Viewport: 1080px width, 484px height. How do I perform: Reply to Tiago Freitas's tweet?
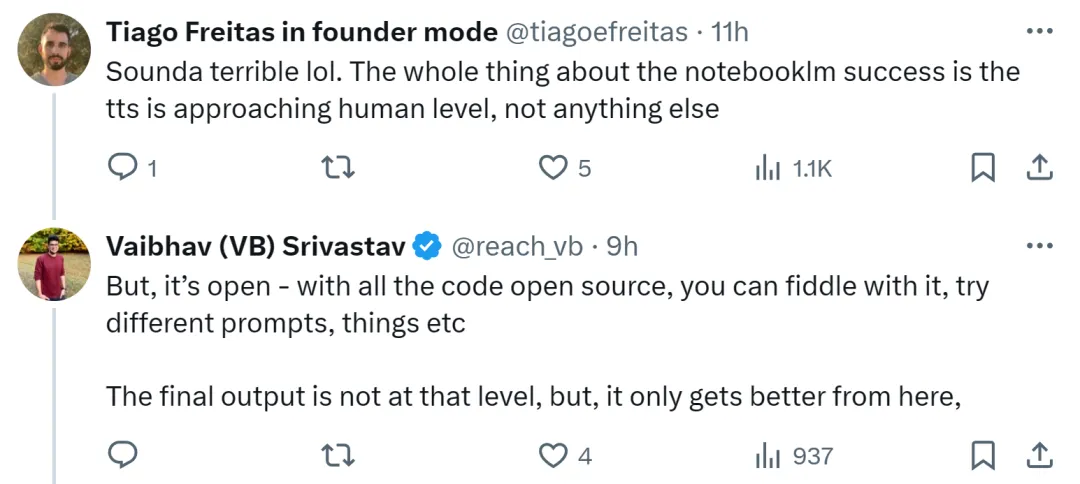point(123,168)
